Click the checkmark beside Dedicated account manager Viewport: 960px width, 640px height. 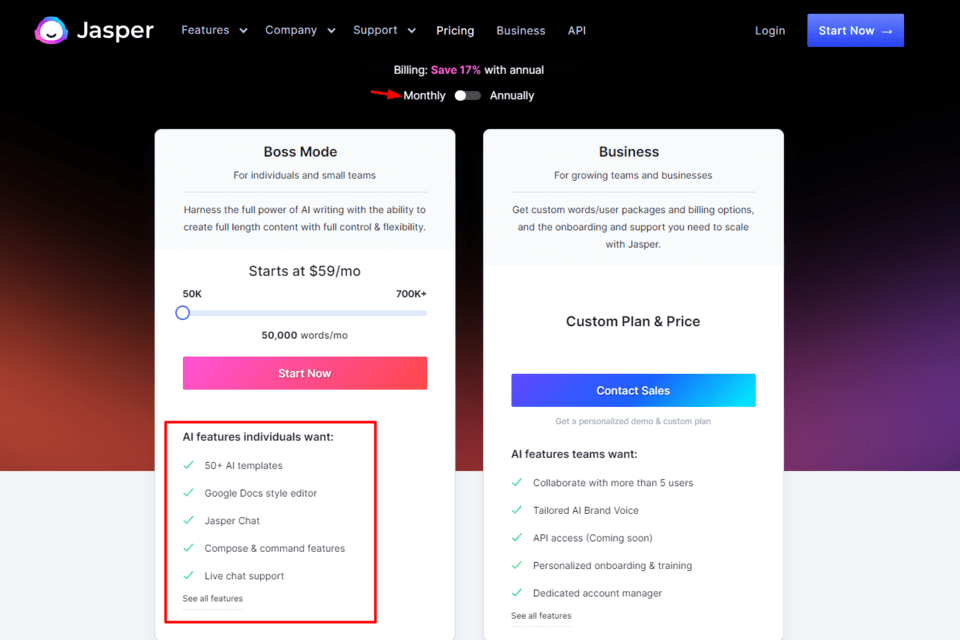click(518, 593)
